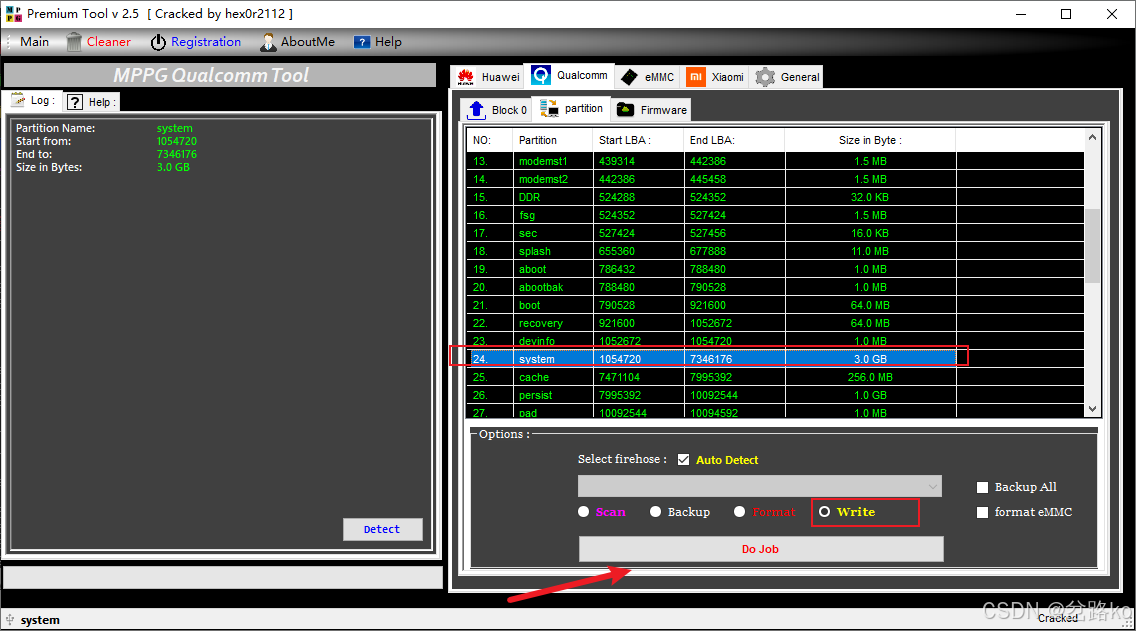
Task: Open the Main menu
Action: [x=34, y=42]
